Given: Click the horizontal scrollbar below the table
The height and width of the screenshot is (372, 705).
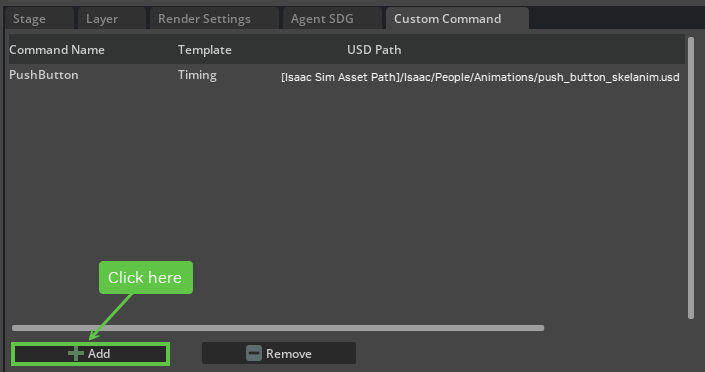Looking at the screenshot, I should [x=278, y=328].
